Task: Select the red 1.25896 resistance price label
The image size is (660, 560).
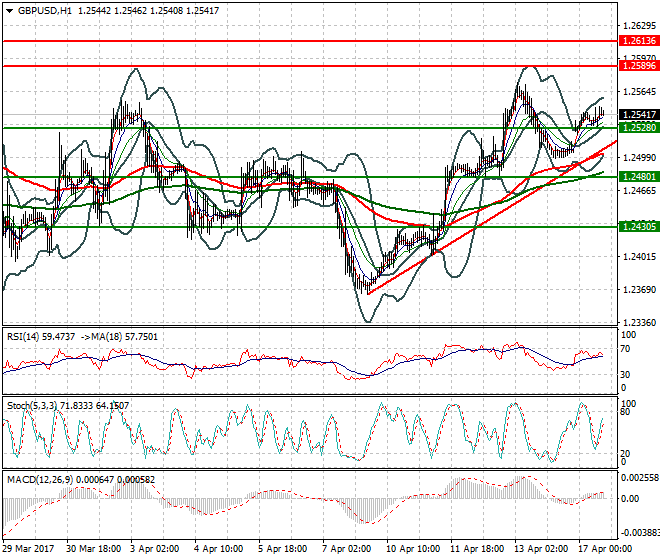Action: (x=639, y=66)
